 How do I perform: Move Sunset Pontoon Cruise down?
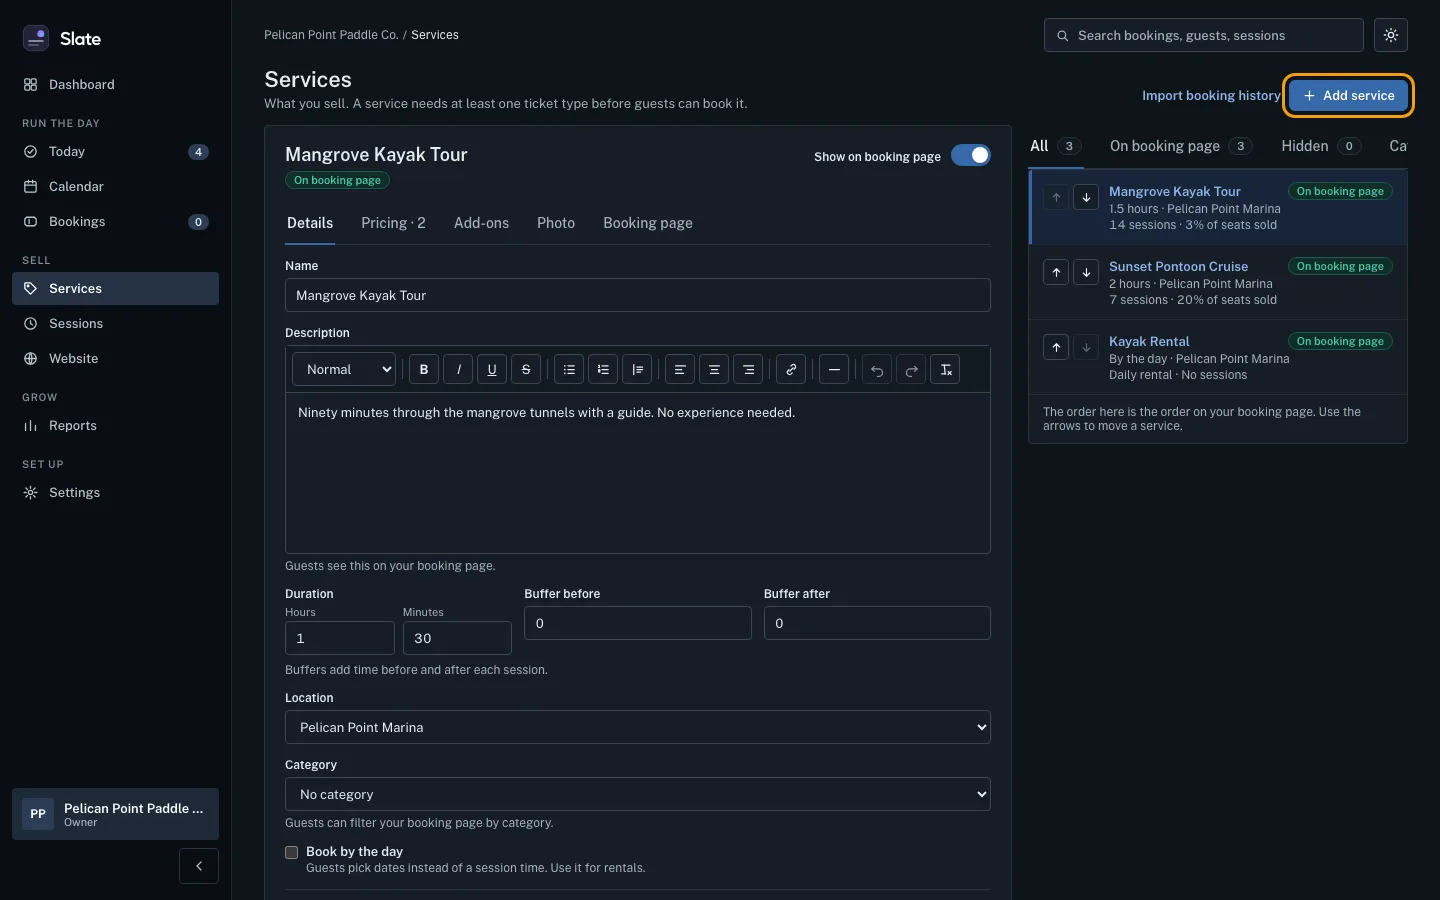coord(1086,272)
